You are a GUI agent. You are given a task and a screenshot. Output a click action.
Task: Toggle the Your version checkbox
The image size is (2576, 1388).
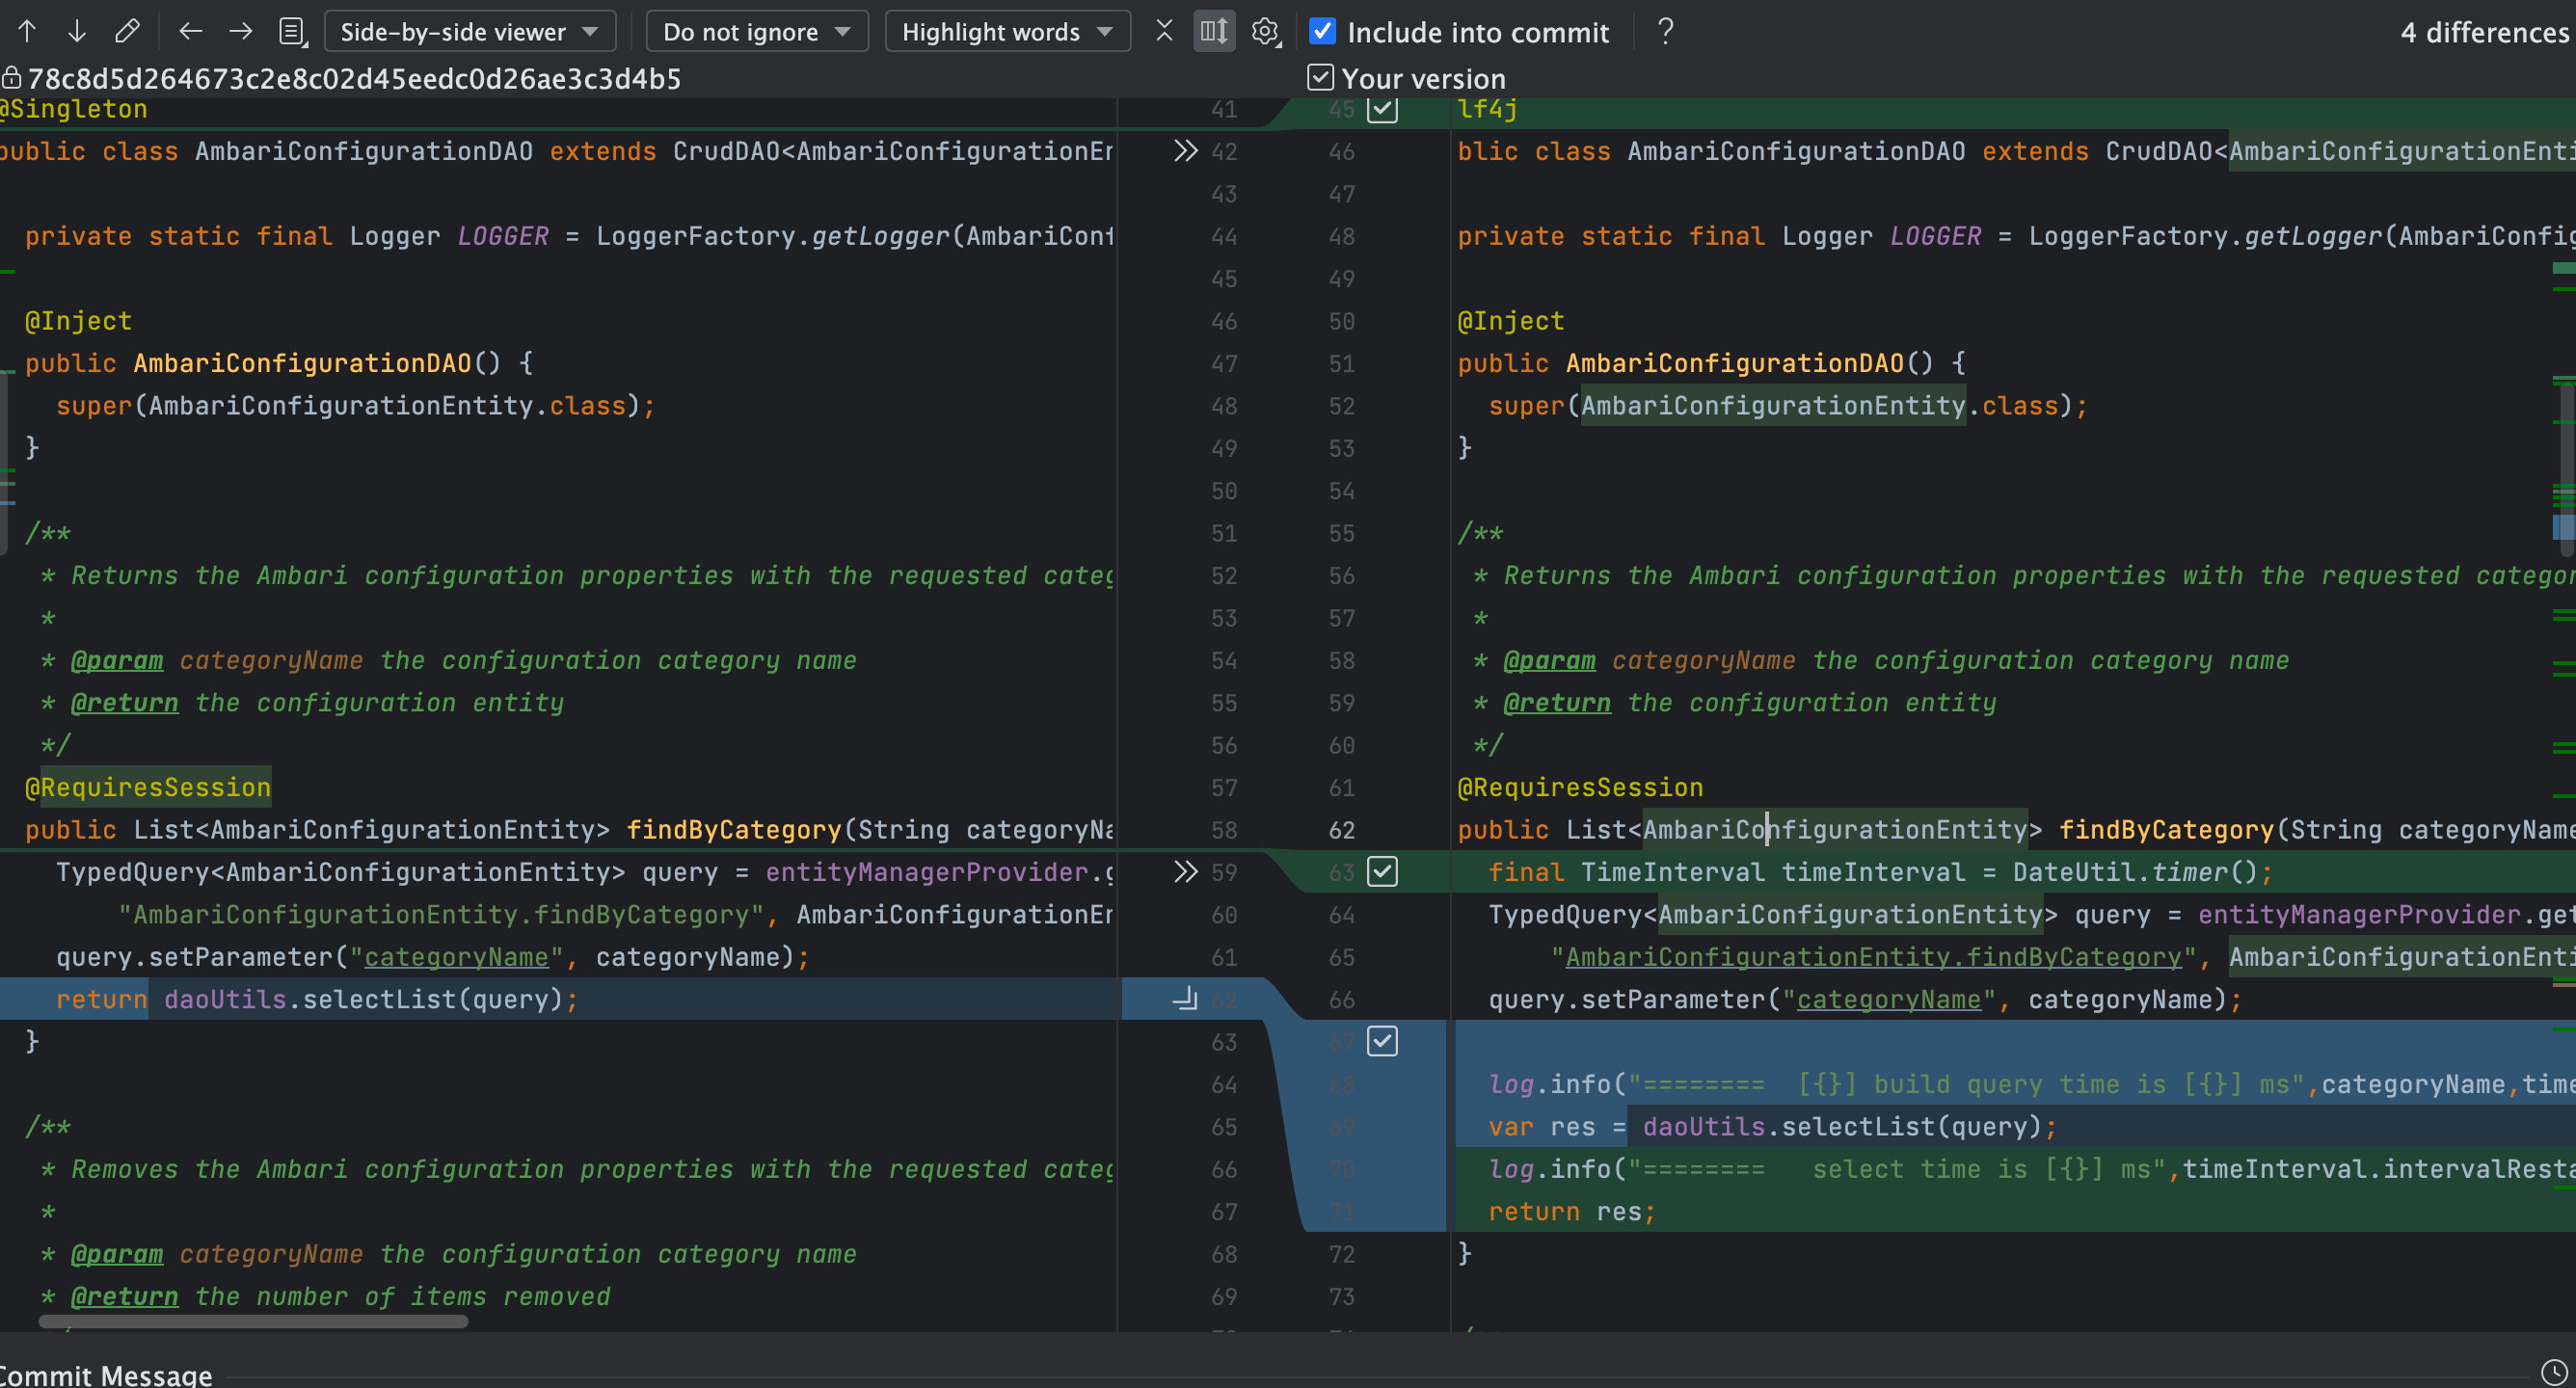[1320, 77]
